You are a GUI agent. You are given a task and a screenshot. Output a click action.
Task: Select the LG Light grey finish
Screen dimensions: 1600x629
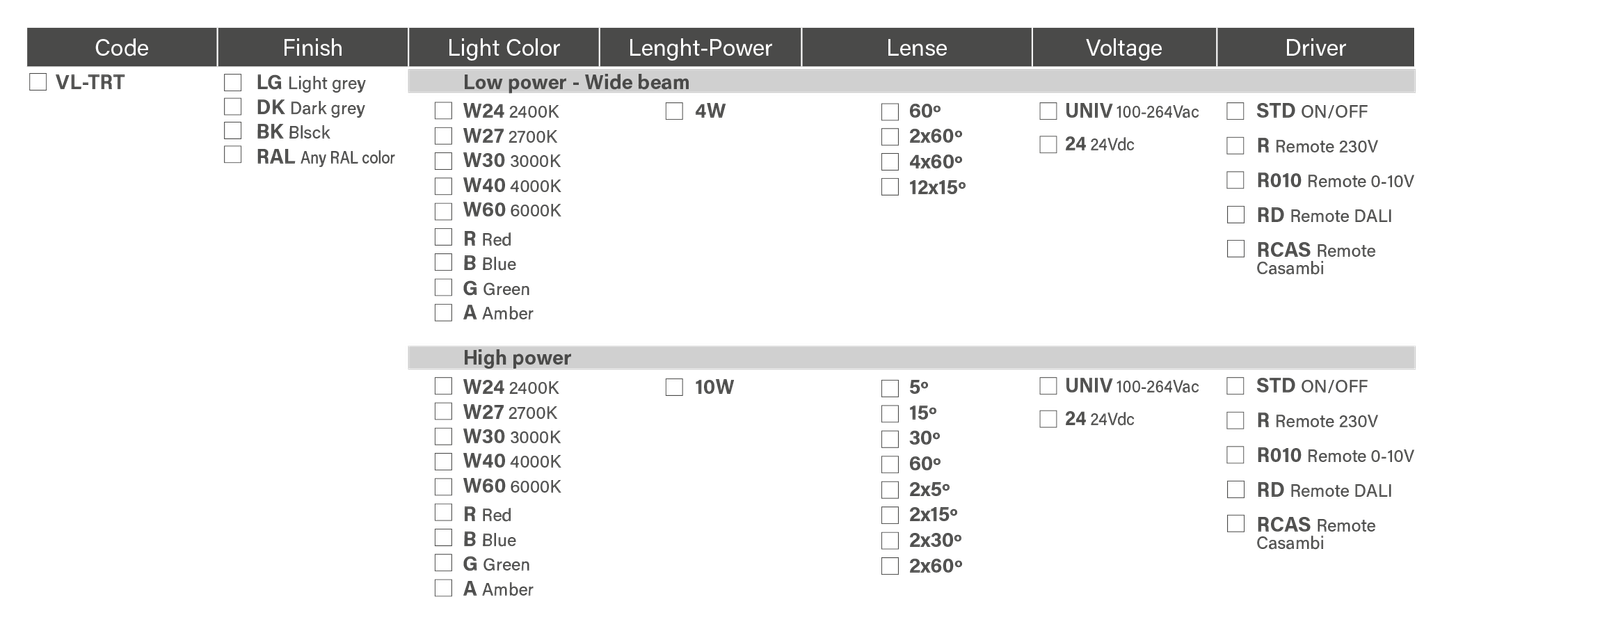click(x=233, y=82)
